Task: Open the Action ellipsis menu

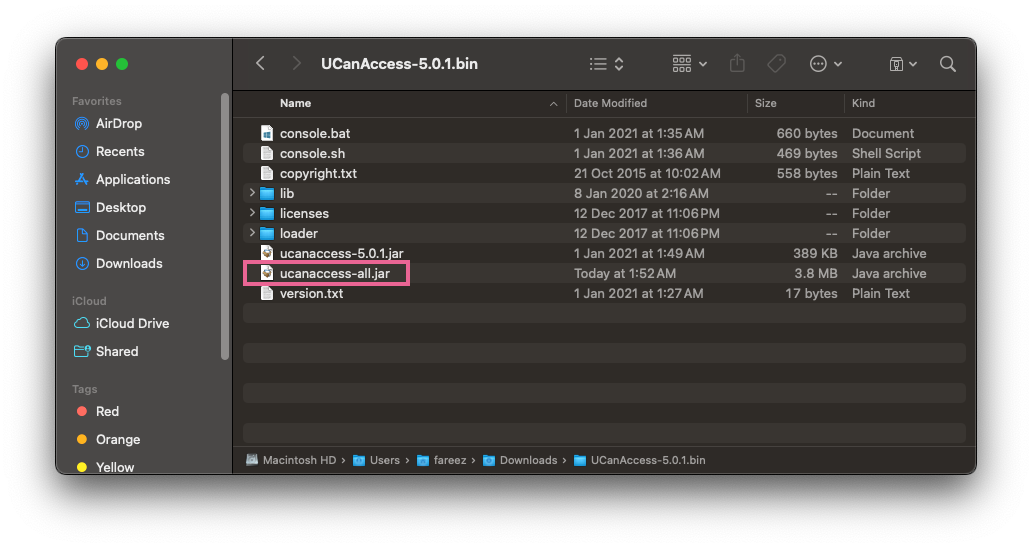Action: (x=825, y=64)
